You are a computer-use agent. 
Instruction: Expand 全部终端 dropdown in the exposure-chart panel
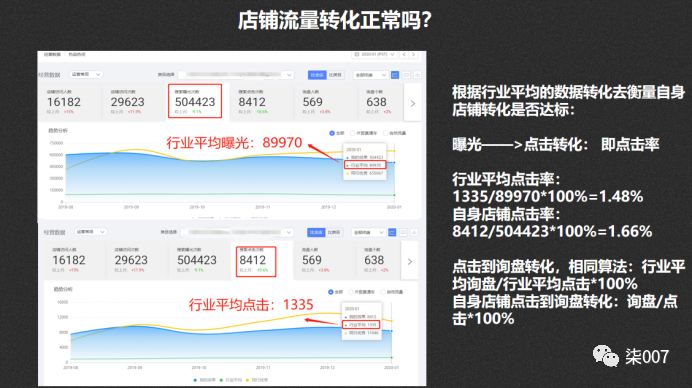click(x=370, y=75)
